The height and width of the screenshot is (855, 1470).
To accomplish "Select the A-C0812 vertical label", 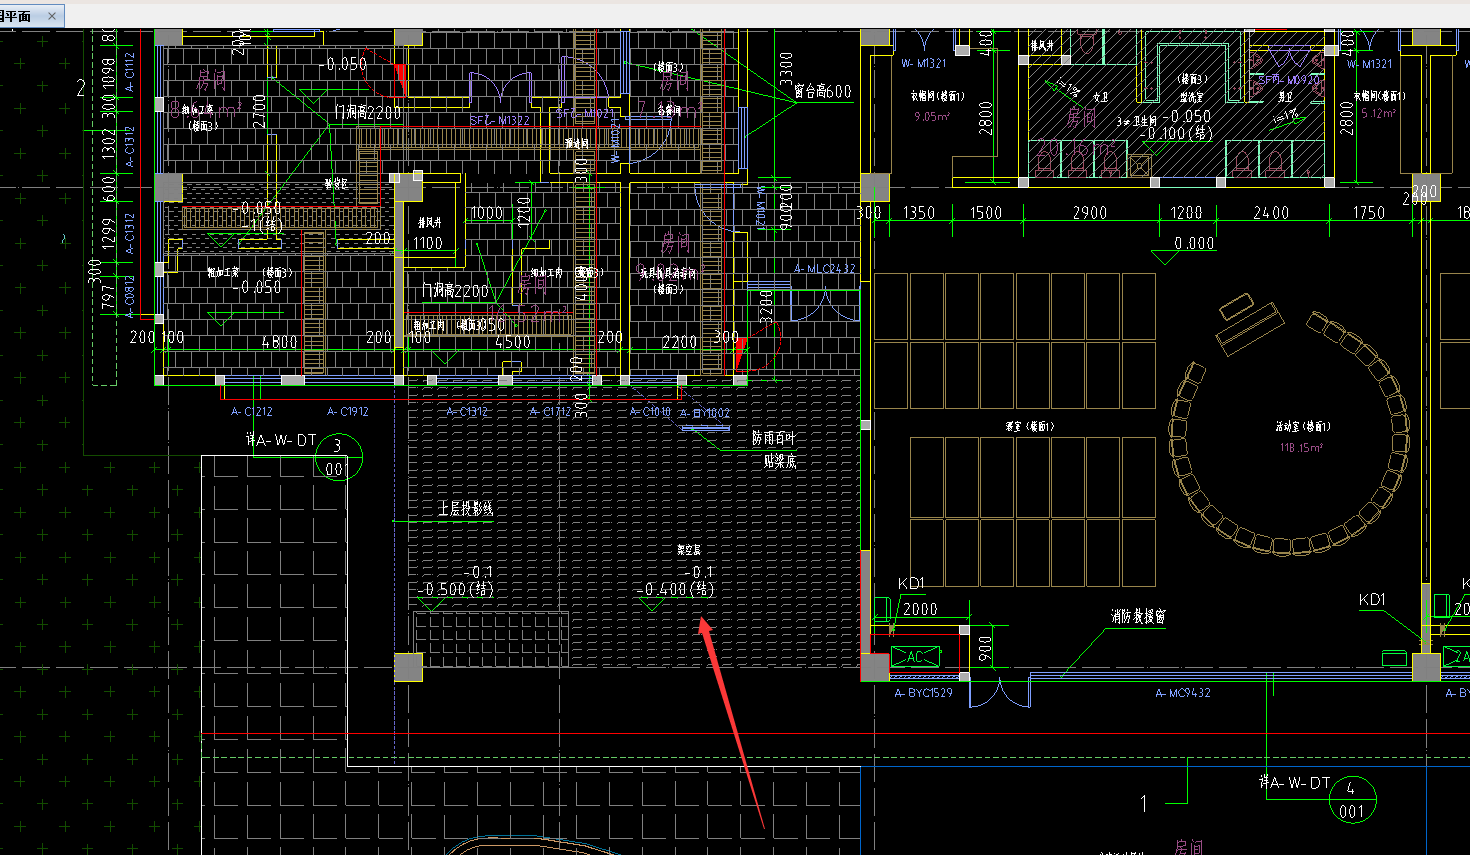I will click(130, 295).
